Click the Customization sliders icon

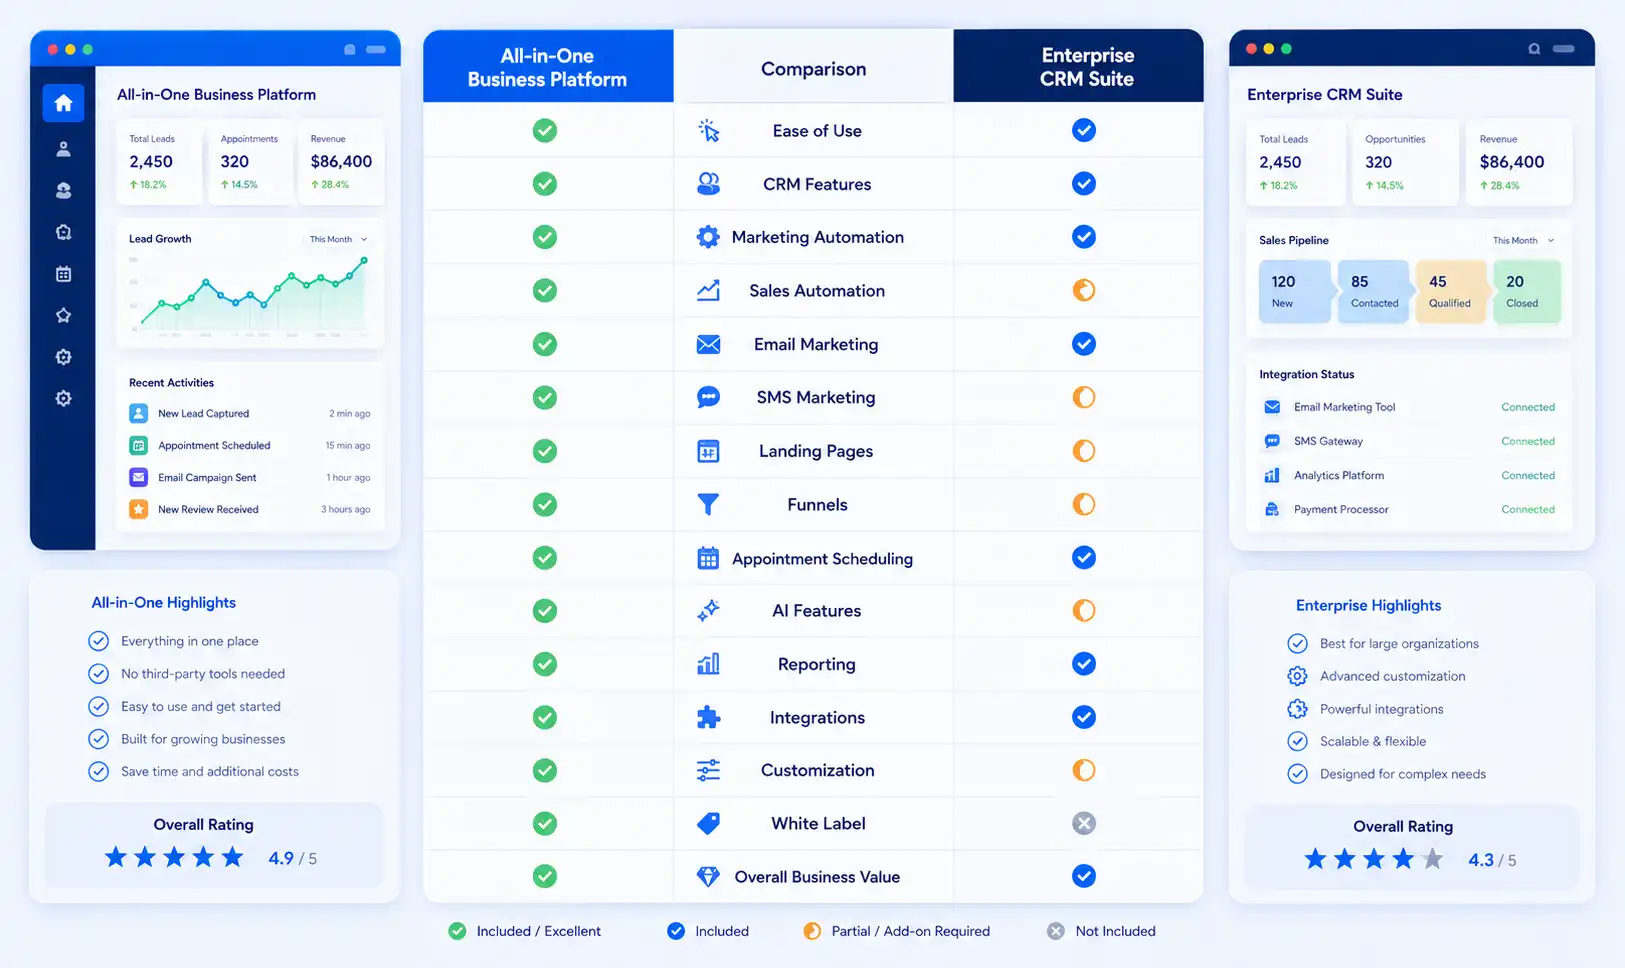pyautogui.click(x=708, y=770)
